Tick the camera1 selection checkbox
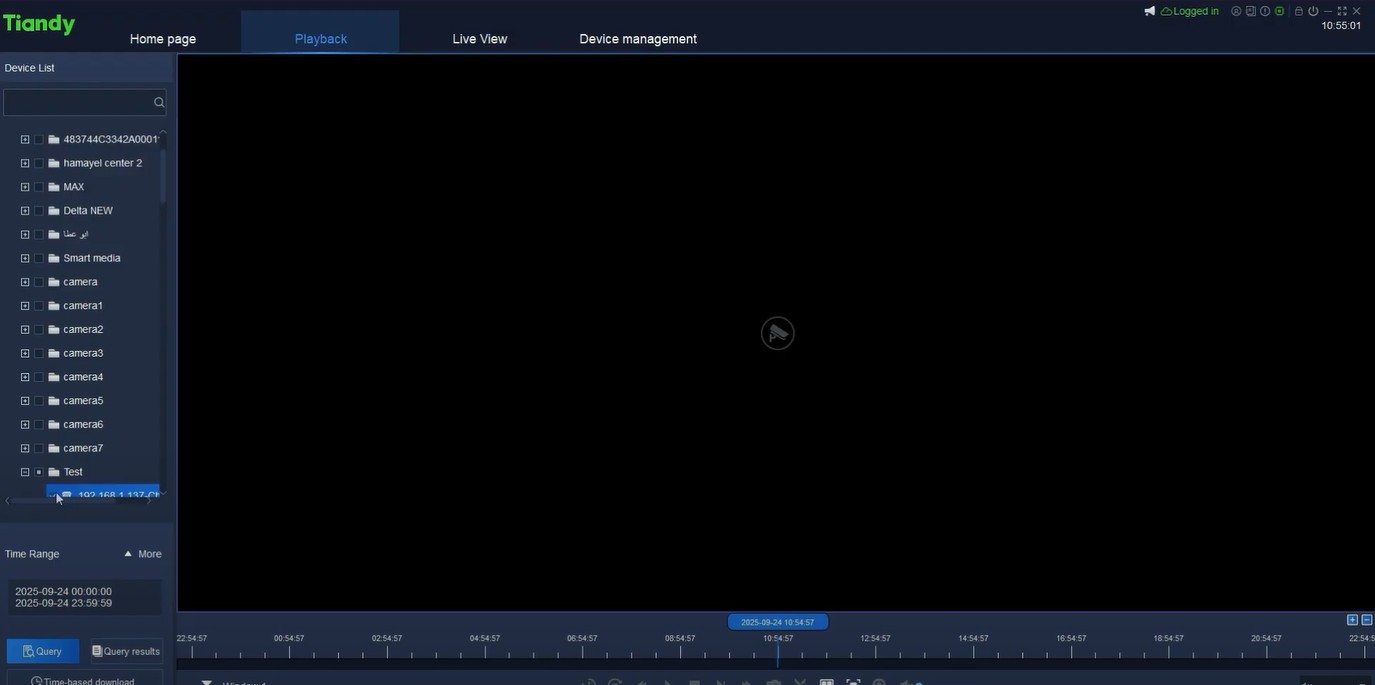This screenshot has width=1375, height=685. click(x=37, y=304)
